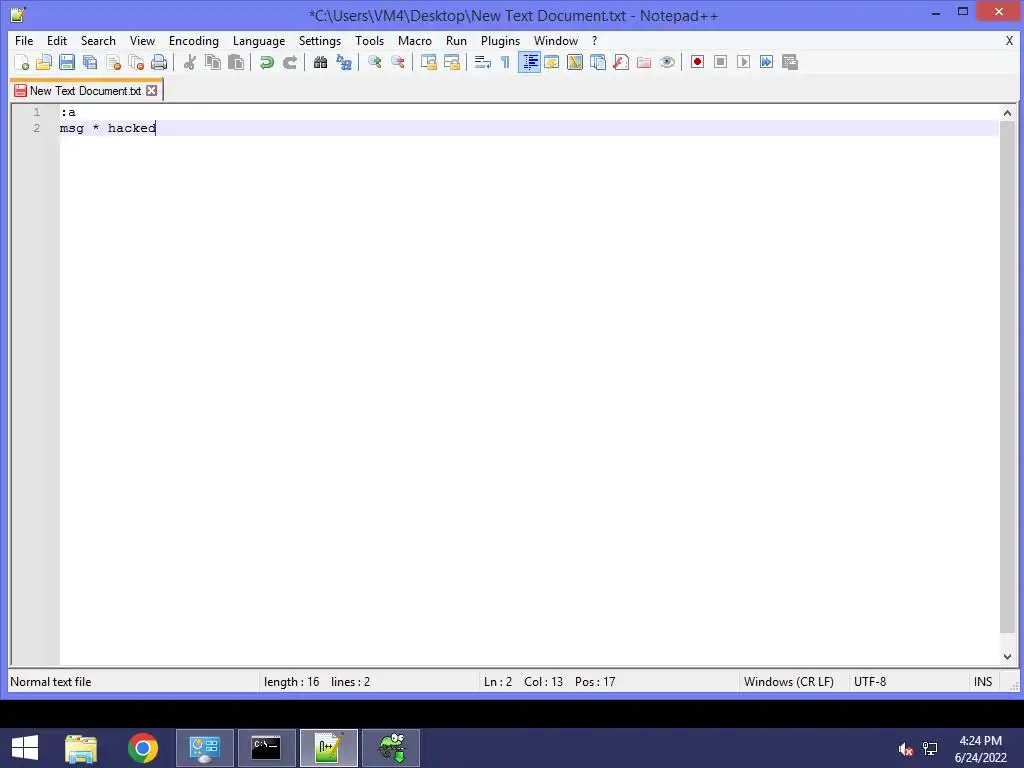
Task: Open the Settings menu
Action: point(320,40)
